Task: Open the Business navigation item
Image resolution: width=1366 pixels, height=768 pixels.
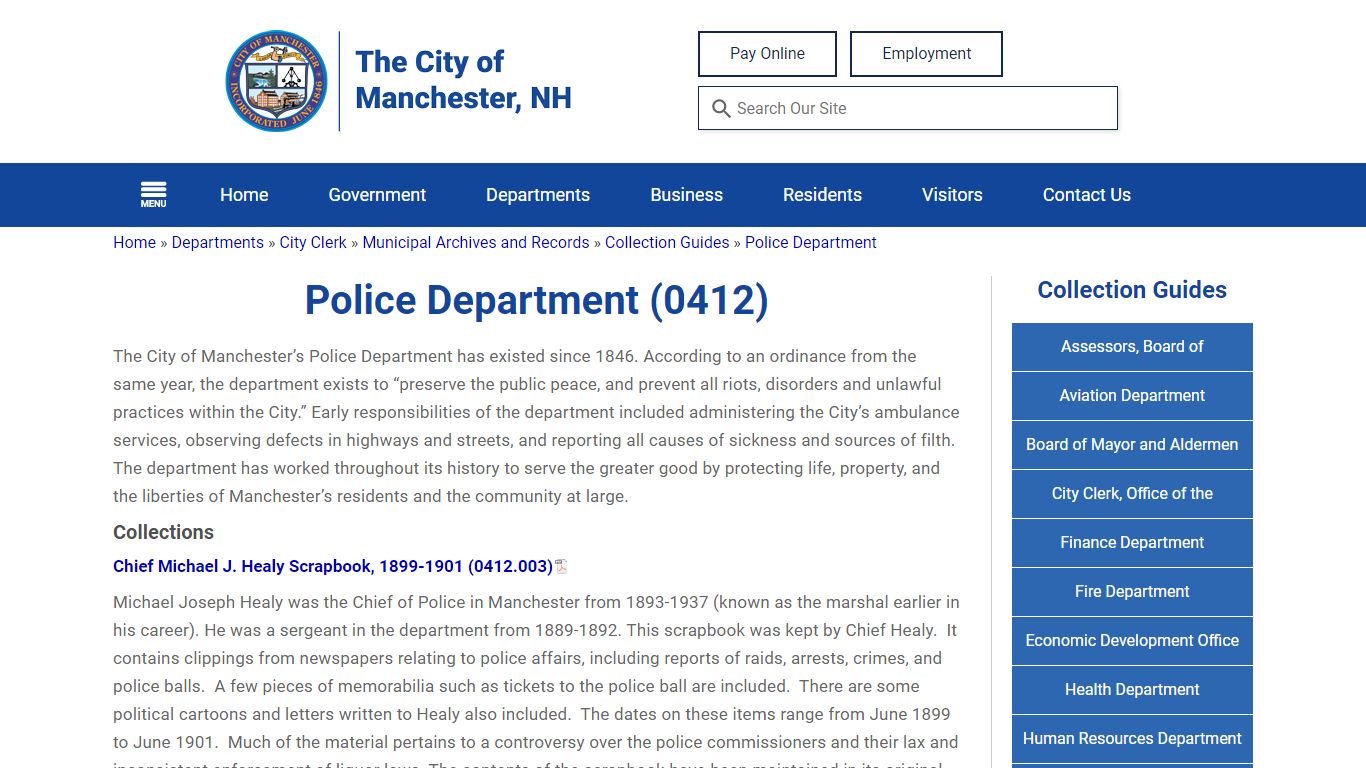Action: pyautogui.click(x=686, y=195)
